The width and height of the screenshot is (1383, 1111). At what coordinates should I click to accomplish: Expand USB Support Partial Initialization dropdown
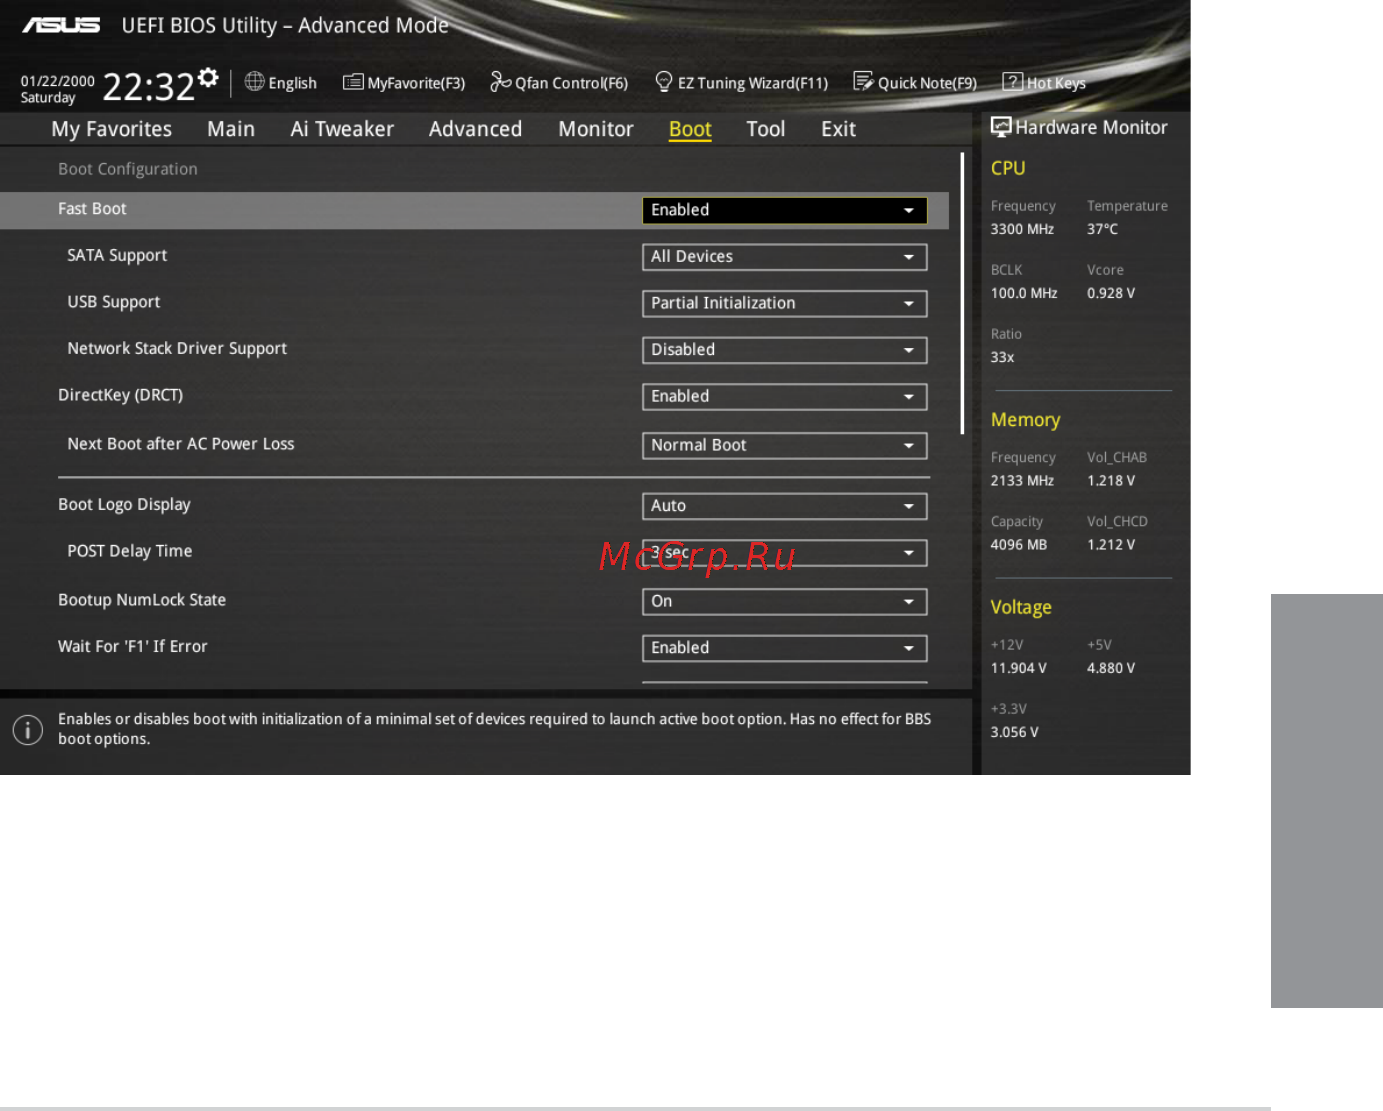coord(784,304)
